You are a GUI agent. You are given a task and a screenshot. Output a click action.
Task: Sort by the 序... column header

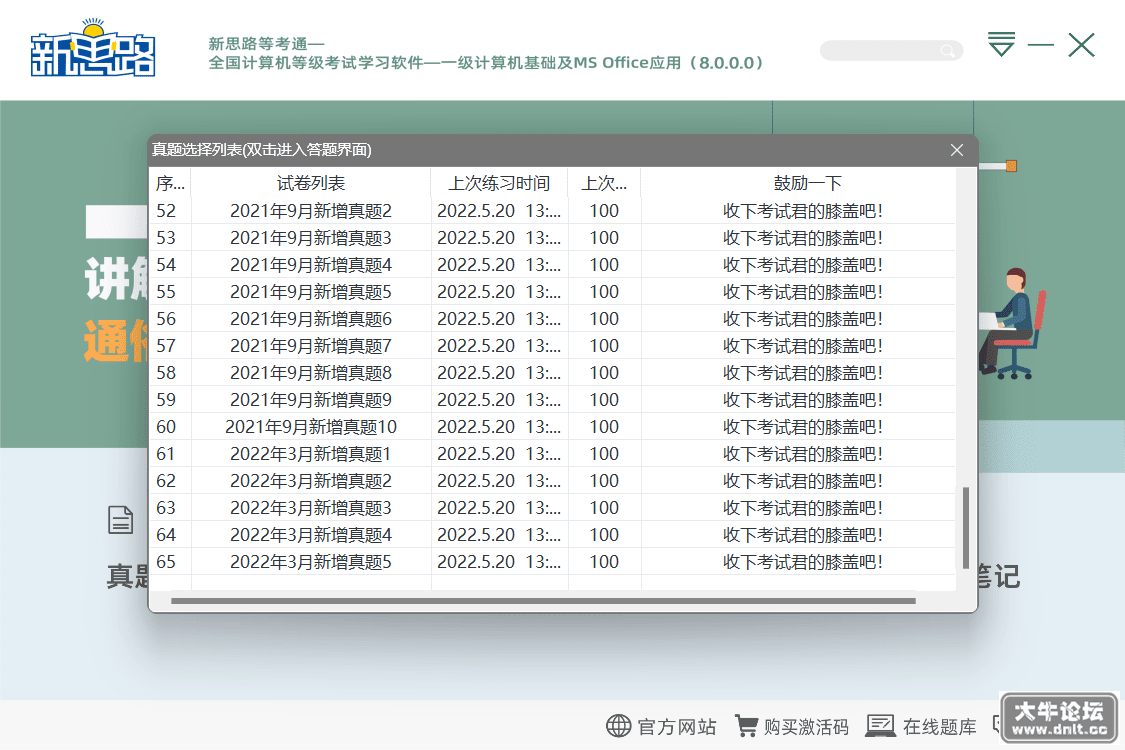click(x=170, y=183)
